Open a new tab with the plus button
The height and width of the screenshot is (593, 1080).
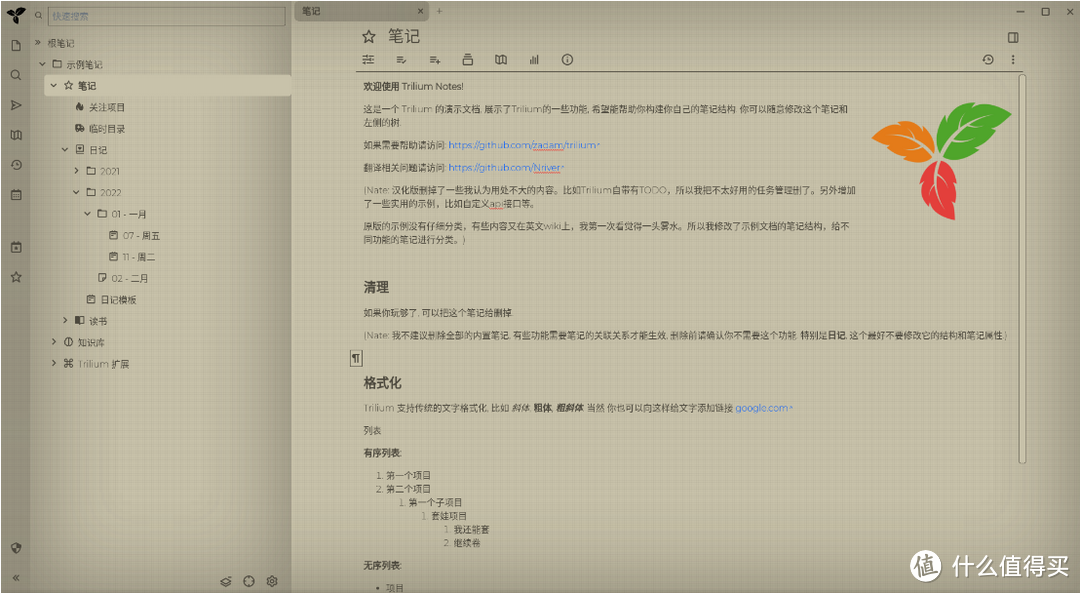click(x=438, y=11)
